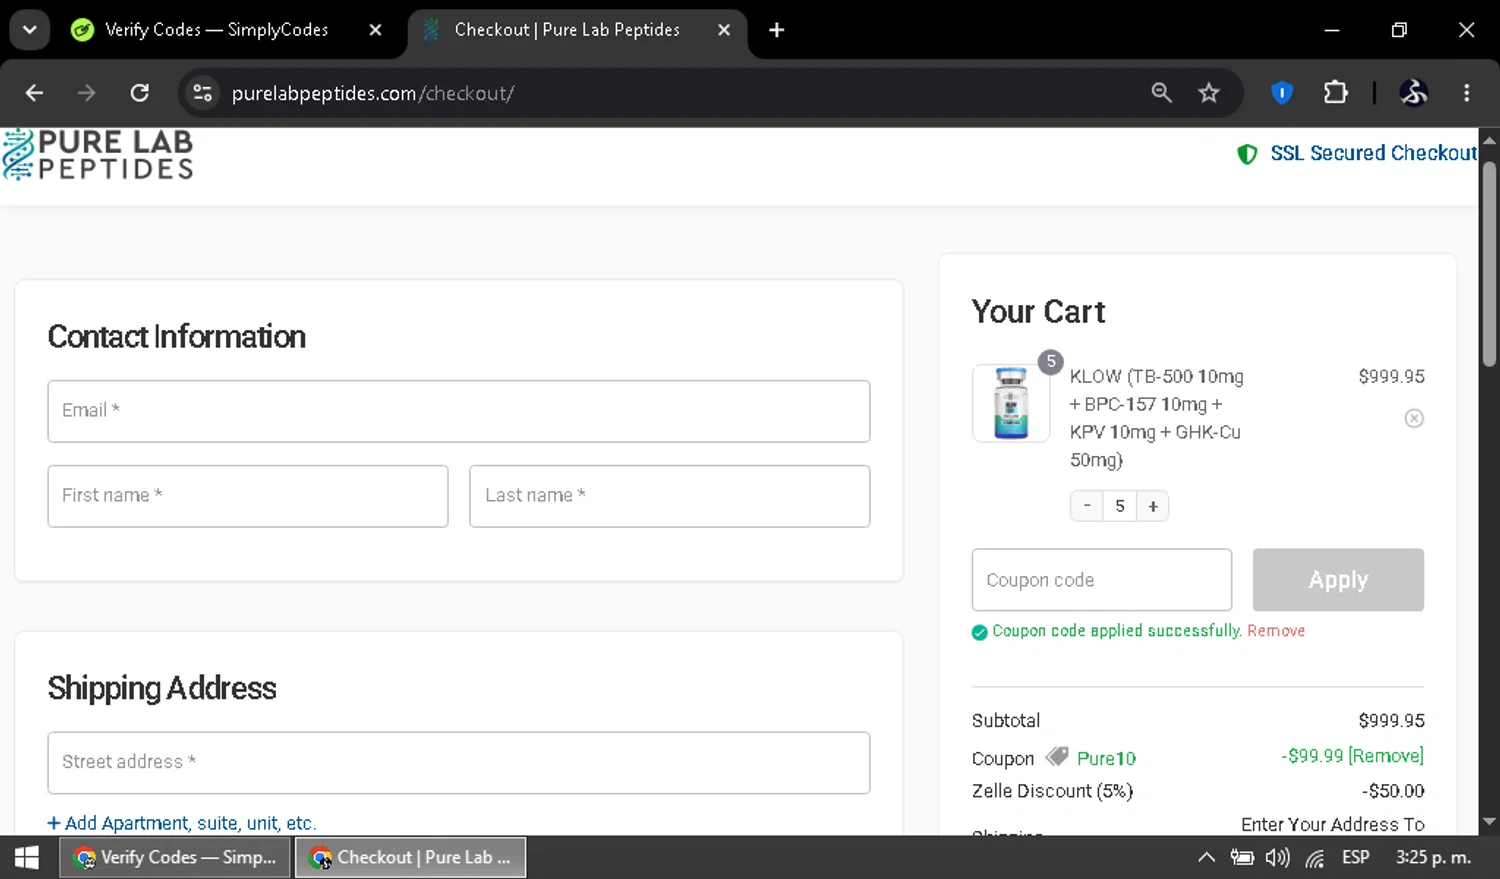The width and height of the screenshot is (1500, 879).
Task: Click Remove next to coupon success message
Action: (x=1276, y=631)
